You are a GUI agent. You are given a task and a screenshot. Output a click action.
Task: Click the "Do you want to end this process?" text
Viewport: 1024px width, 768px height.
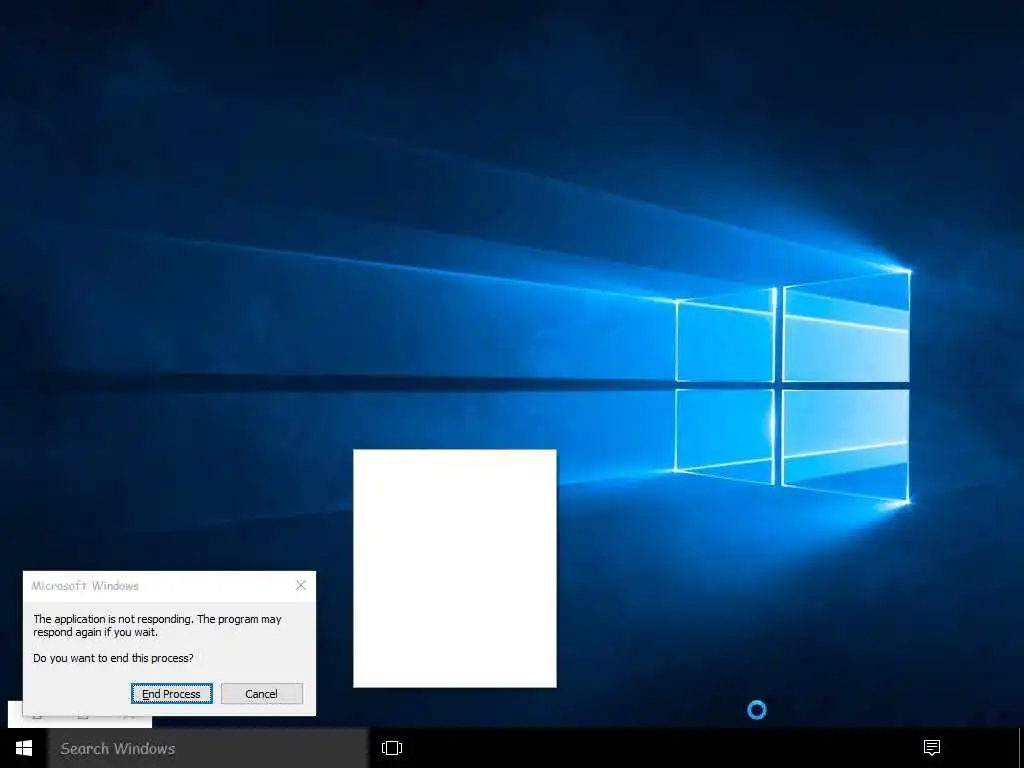point(114,658)
